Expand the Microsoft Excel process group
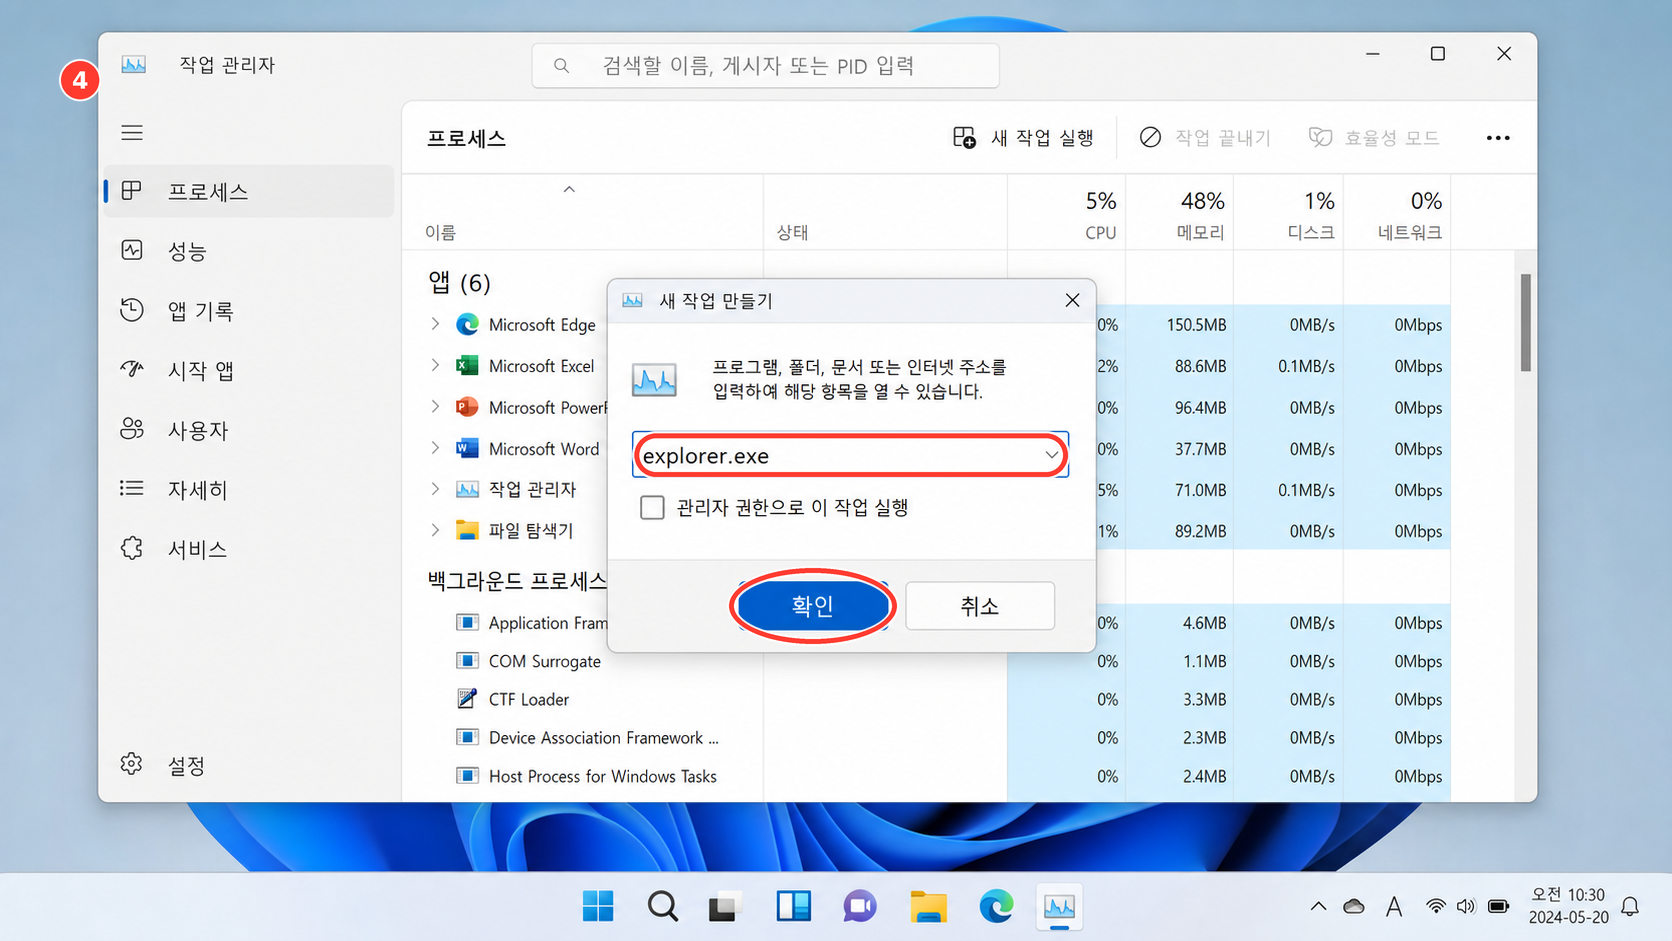The image size is (1672, 941). pos(435,366)
